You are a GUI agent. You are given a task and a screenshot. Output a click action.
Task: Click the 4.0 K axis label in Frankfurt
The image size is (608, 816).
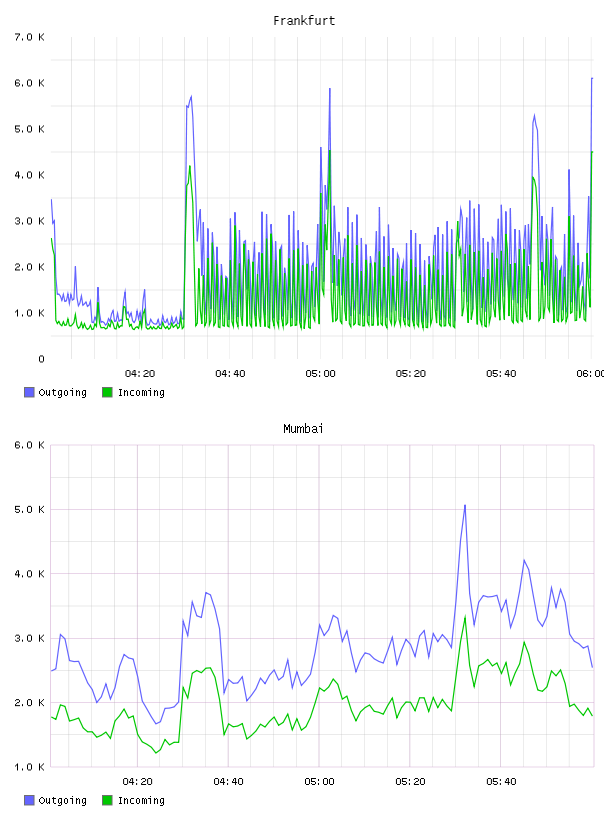click(x=30, y=175)
